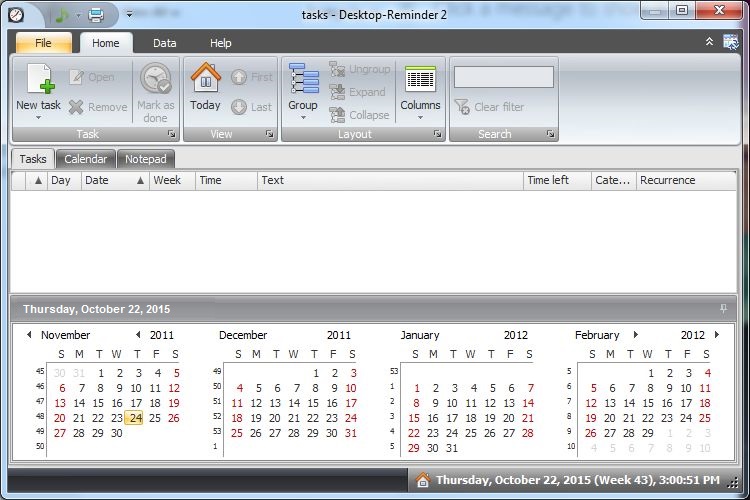Go to next year arrow after 2012
This screenshot has width=750, height=500.
point(717,334)
